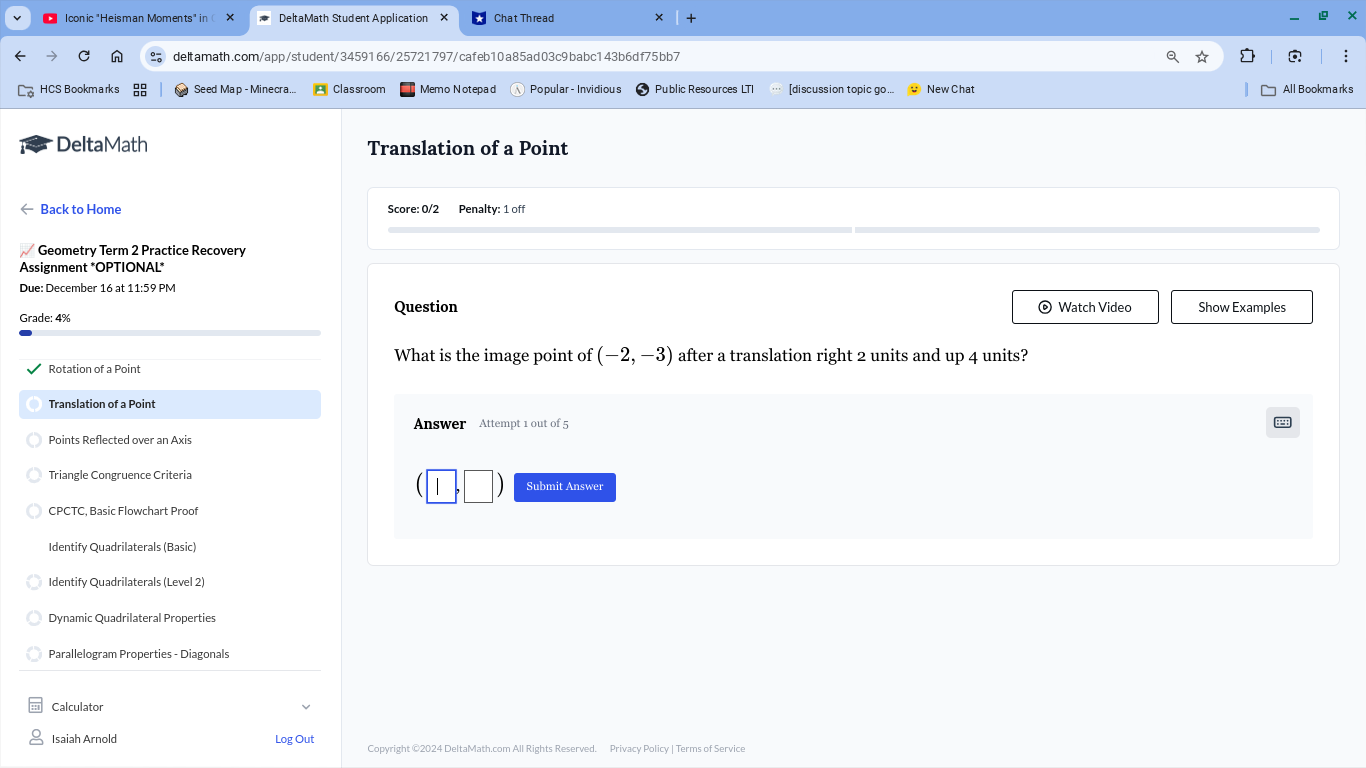This screenshot has height=768, width=1366.
Task: Go back to the previous page
Action: 21,56
